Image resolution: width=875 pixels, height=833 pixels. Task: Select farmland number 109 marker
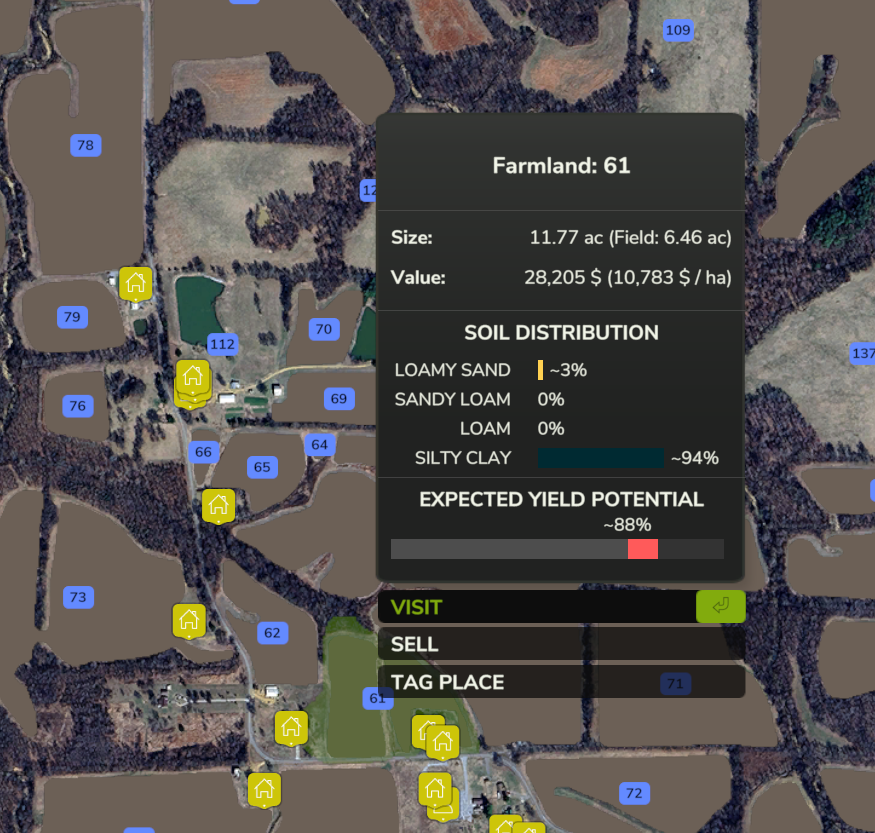(678, 30)
